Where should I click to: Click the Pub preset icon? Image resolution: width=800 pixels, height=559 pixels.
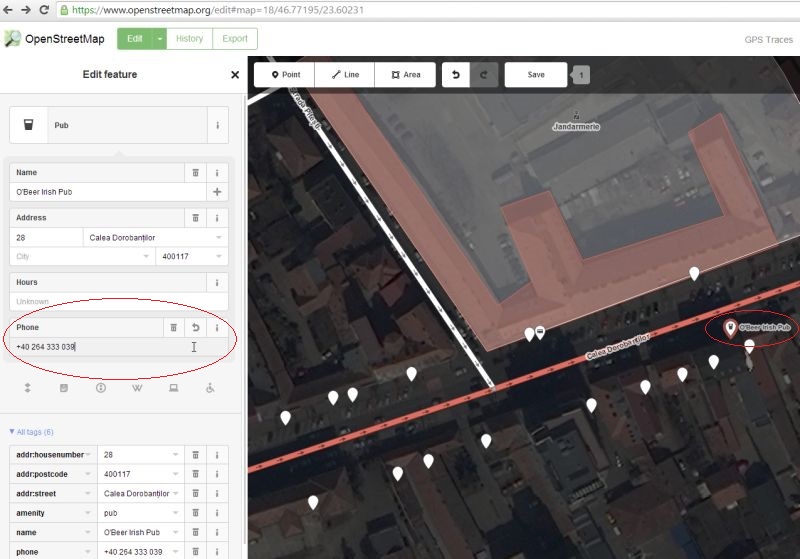pyautogui.click(x=29, y=125)
